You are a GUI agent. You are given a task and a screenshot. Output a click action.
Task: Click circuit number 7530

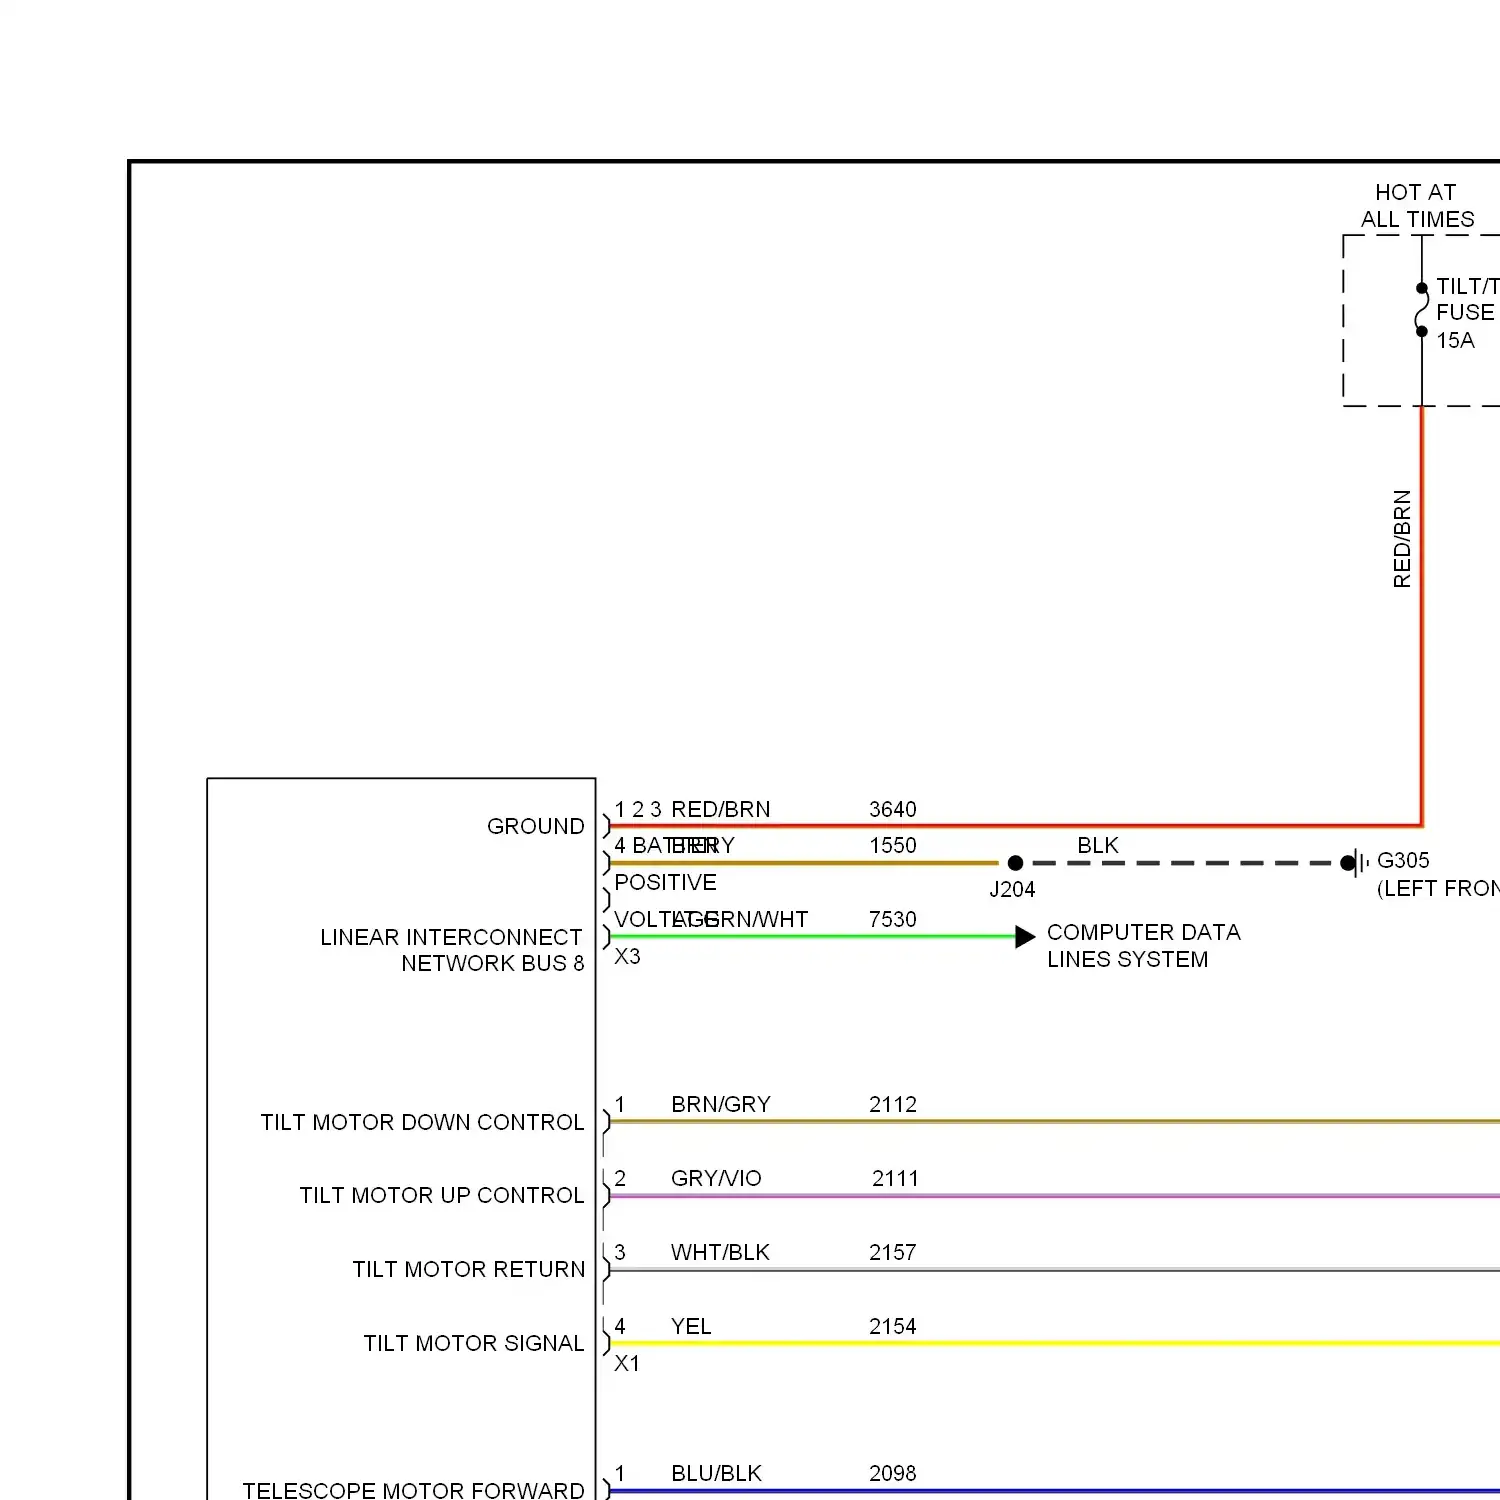pos(893,919)
